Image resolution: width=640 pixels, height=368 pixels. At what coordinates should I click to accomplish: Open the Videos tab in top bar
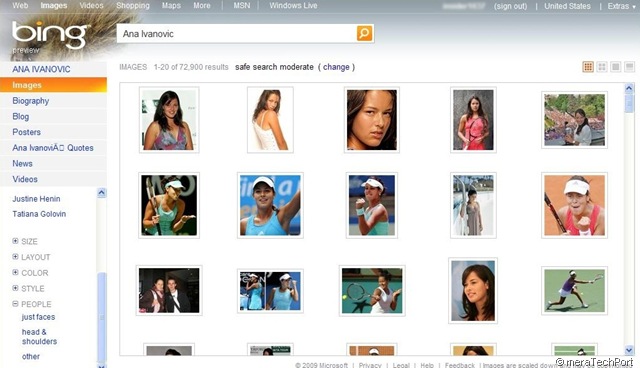click(x=91, y=6)
